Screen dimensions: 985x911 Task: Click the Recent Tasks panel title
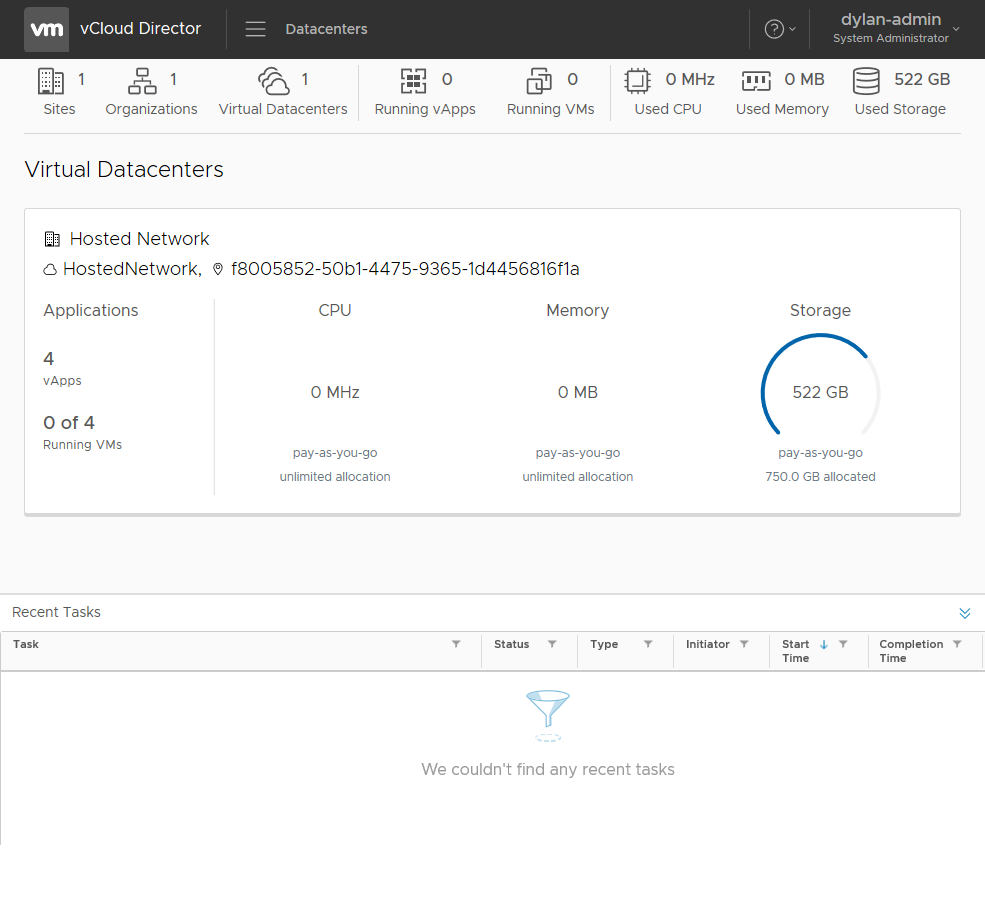coord(57,613)
